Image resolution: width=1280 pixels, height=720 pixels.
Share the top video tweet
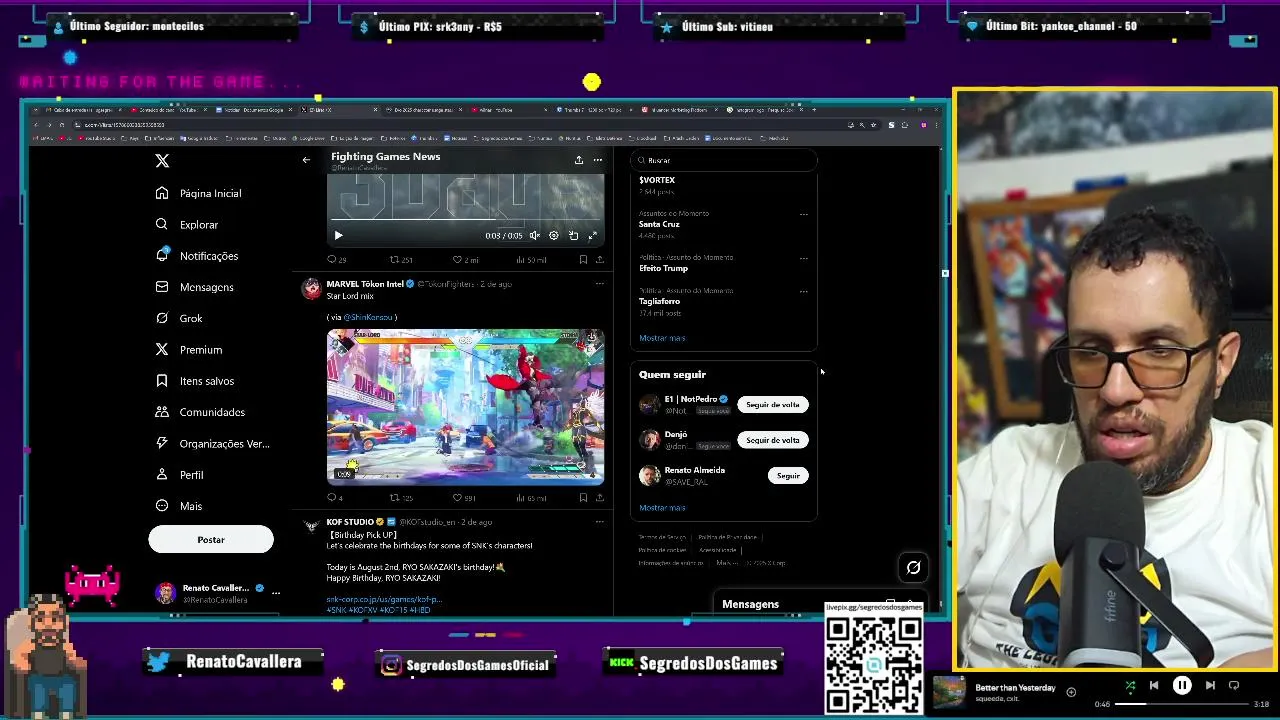point(599,260)
